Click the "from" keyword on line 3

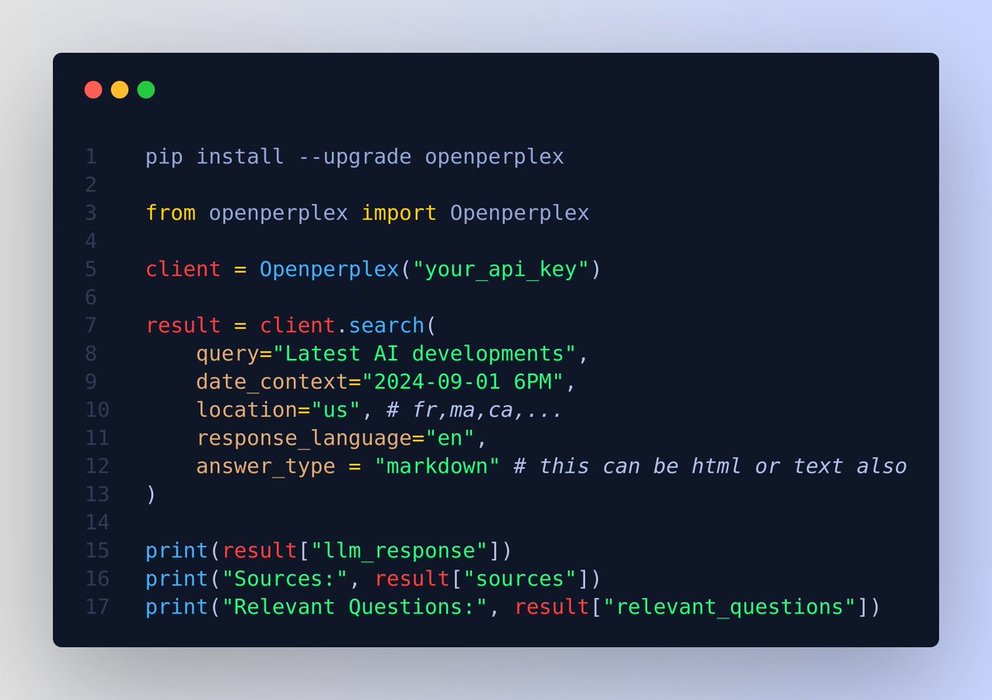[171, 213]
